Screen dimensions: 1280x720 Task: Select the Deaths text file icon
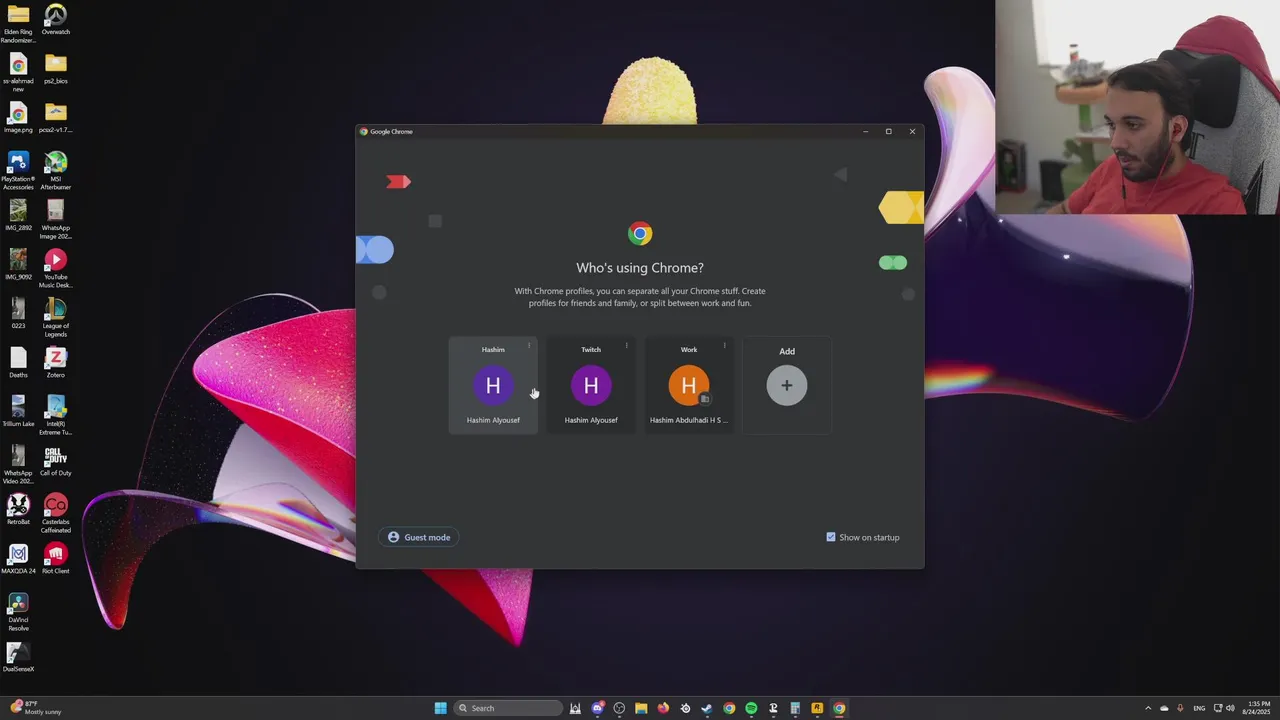(18, 363)
